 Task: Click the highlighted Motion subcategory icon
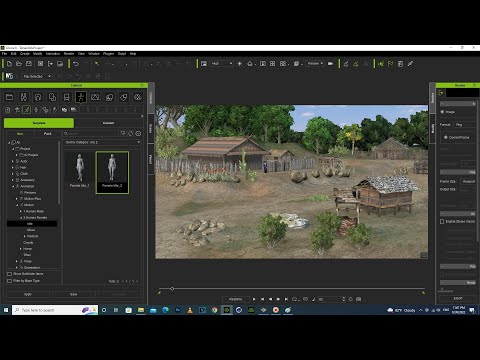point(26,109)
